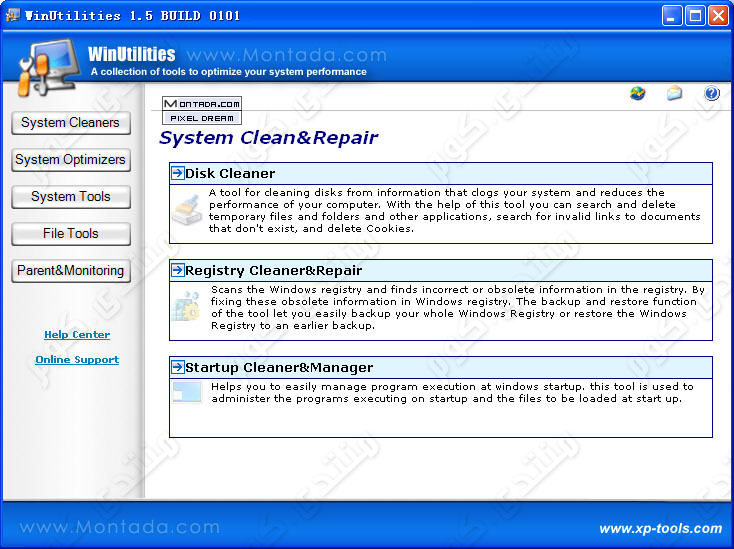Click the Registry Cleaner&Repair description icon
The height and width of the screenshot is (549, 734).
click(x=187, y=306)
